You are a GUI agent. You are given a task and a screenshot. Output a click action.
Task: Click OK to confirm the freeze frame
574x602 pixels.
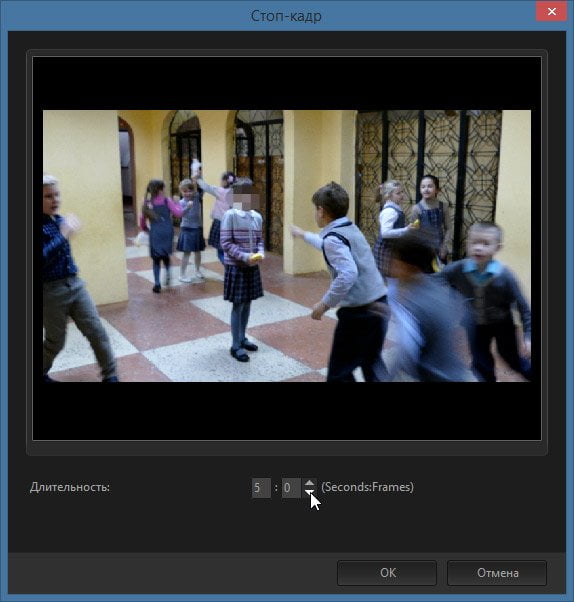coord(387,573)
